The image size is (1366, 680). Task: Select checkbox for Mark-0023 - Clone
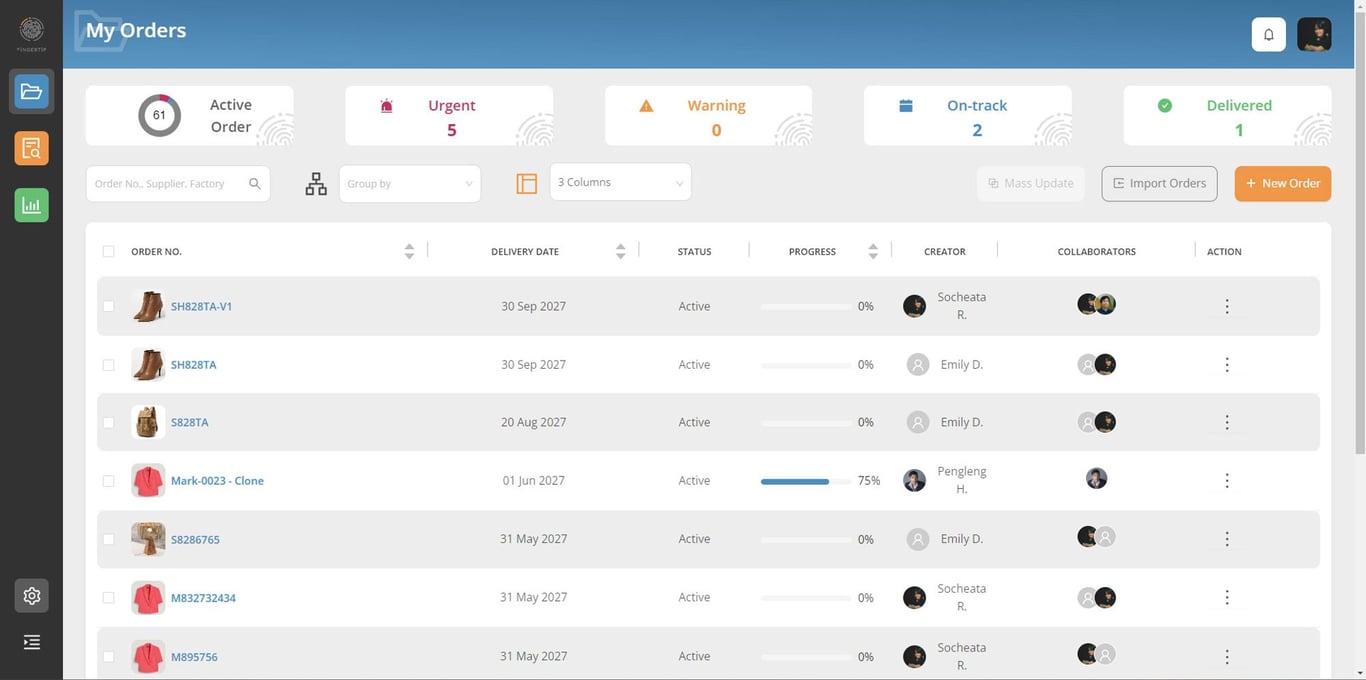(x=108, y=481)
